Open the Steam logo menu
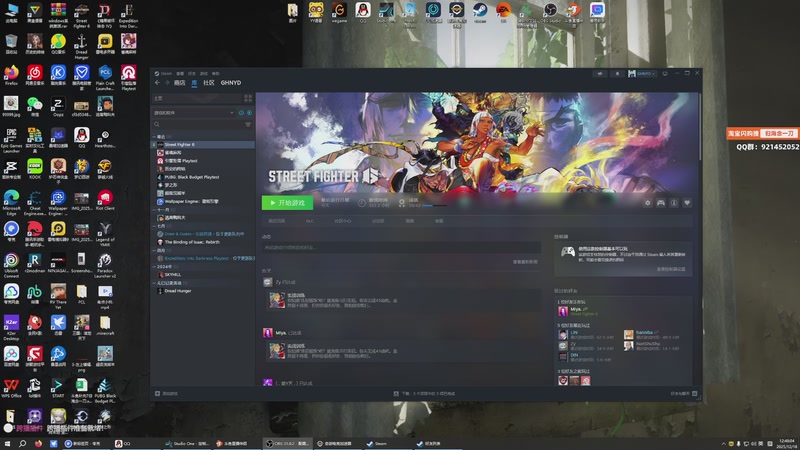This screenshot has width=800, height=450. 164,73
